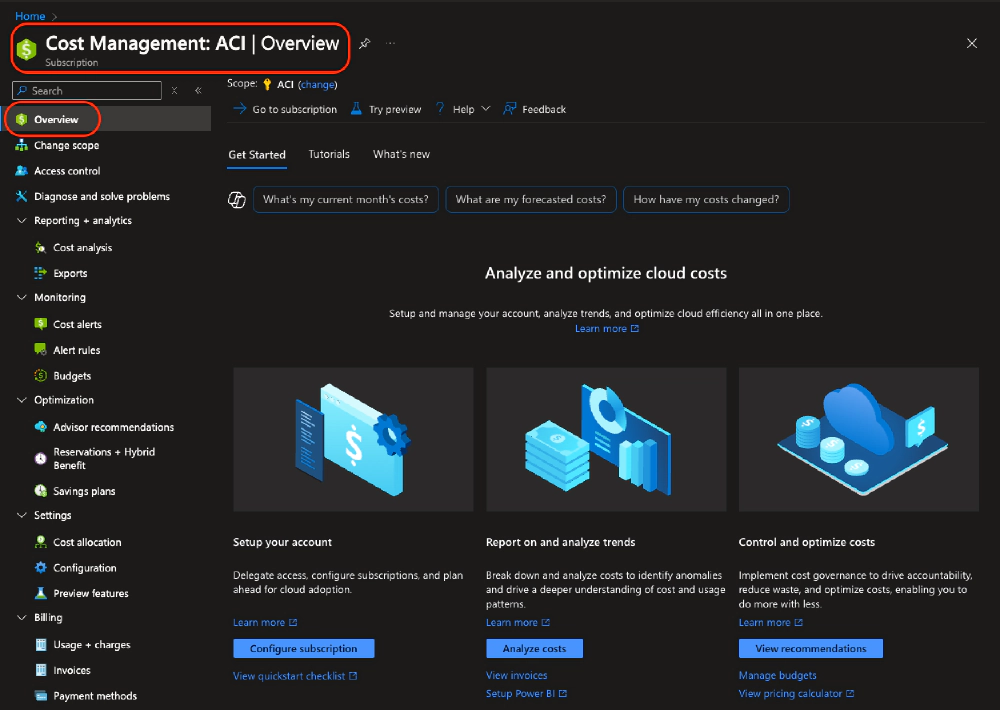
Task: Click the Configure subscription button
Action: tap(304, 648)
